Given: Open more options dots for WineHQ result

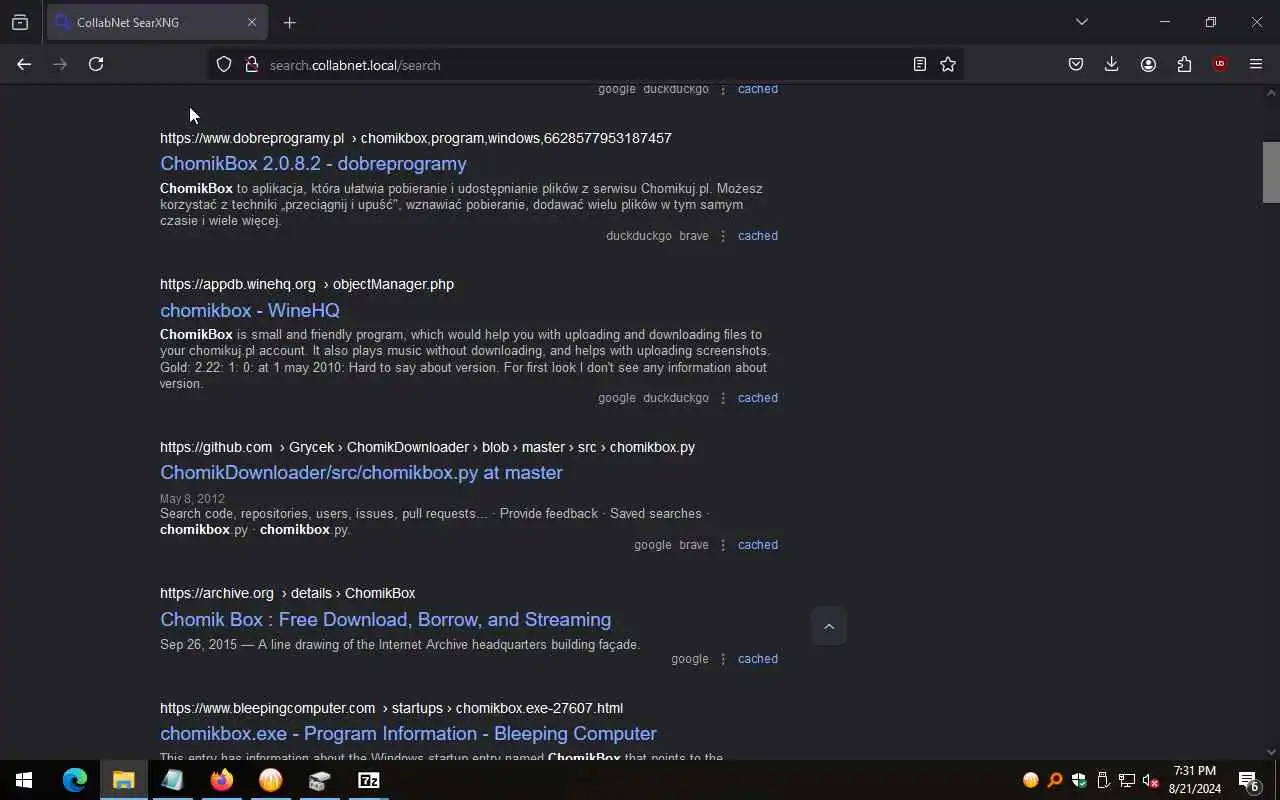Looking at the screenshot, I should click(723, 398).
